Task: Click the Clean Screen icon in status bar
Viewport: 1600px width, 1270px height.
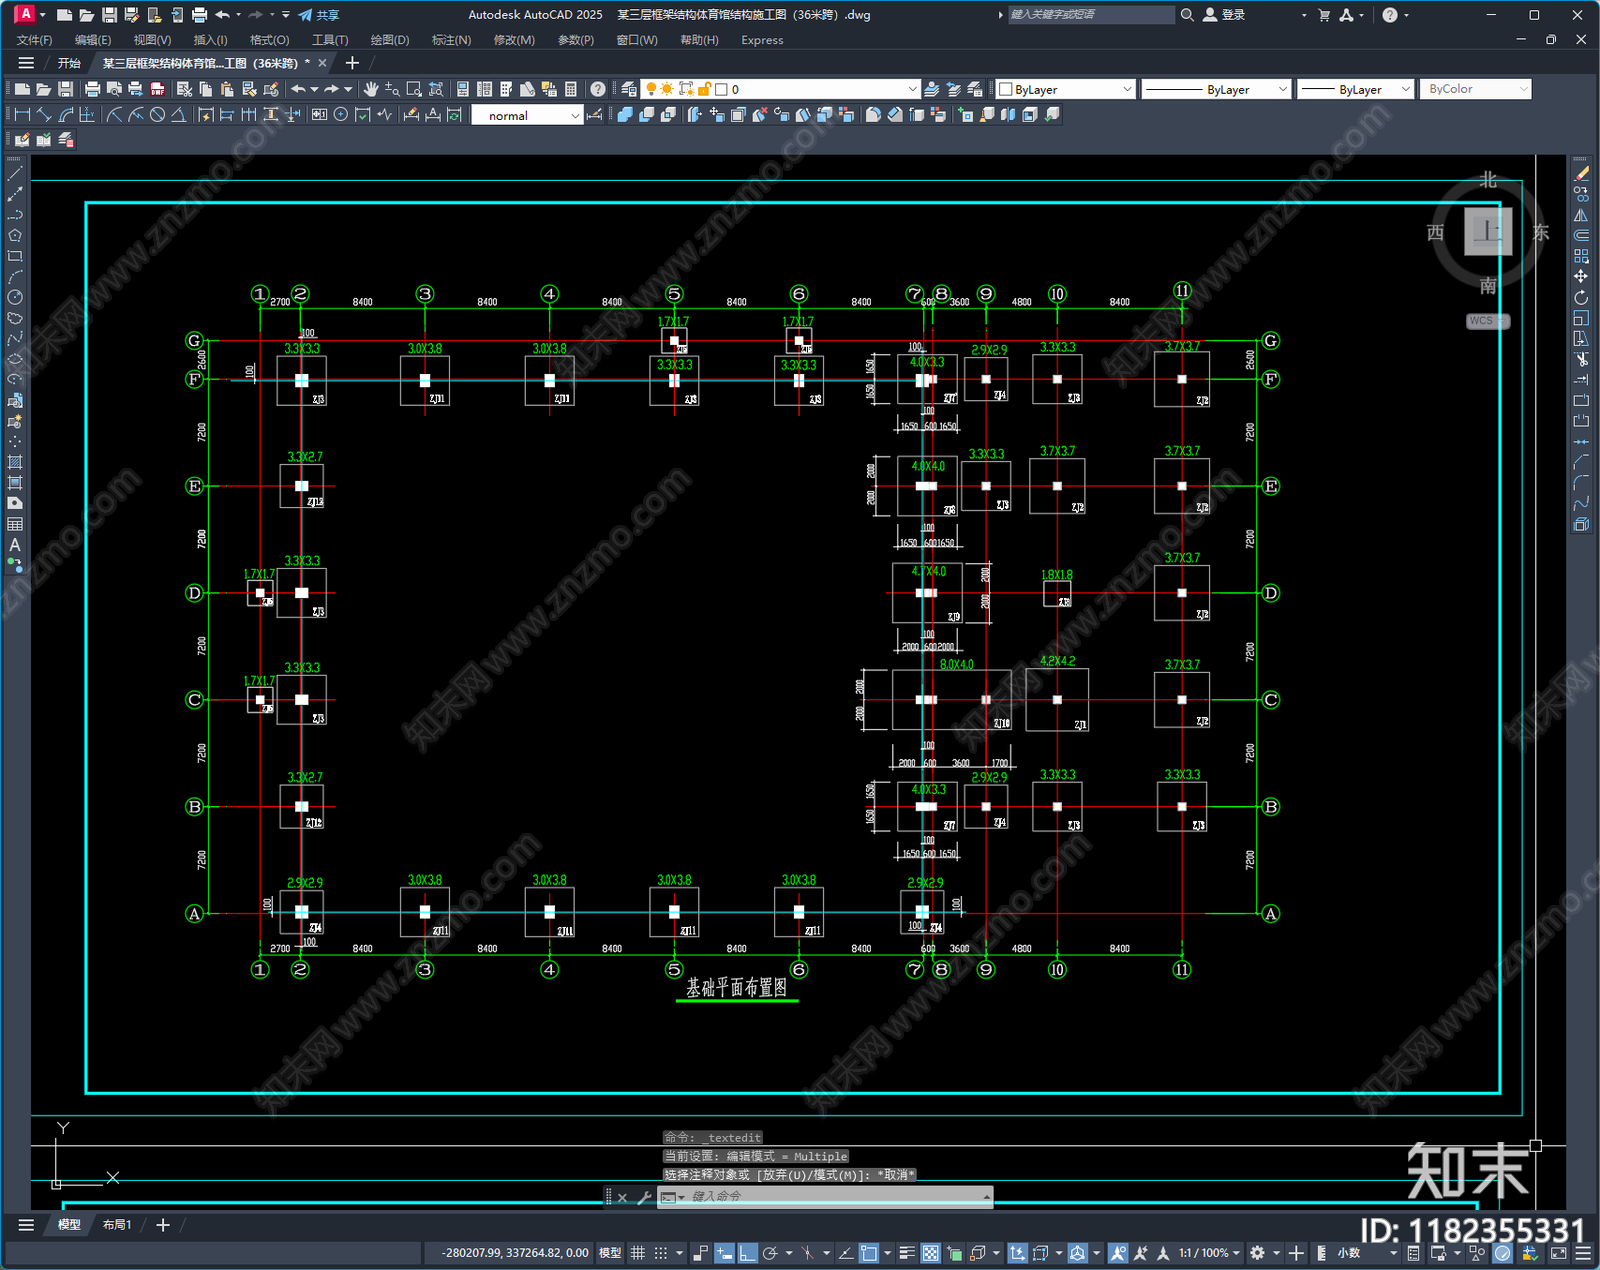Action: pyautogui.click(x=1559, y=1253)
